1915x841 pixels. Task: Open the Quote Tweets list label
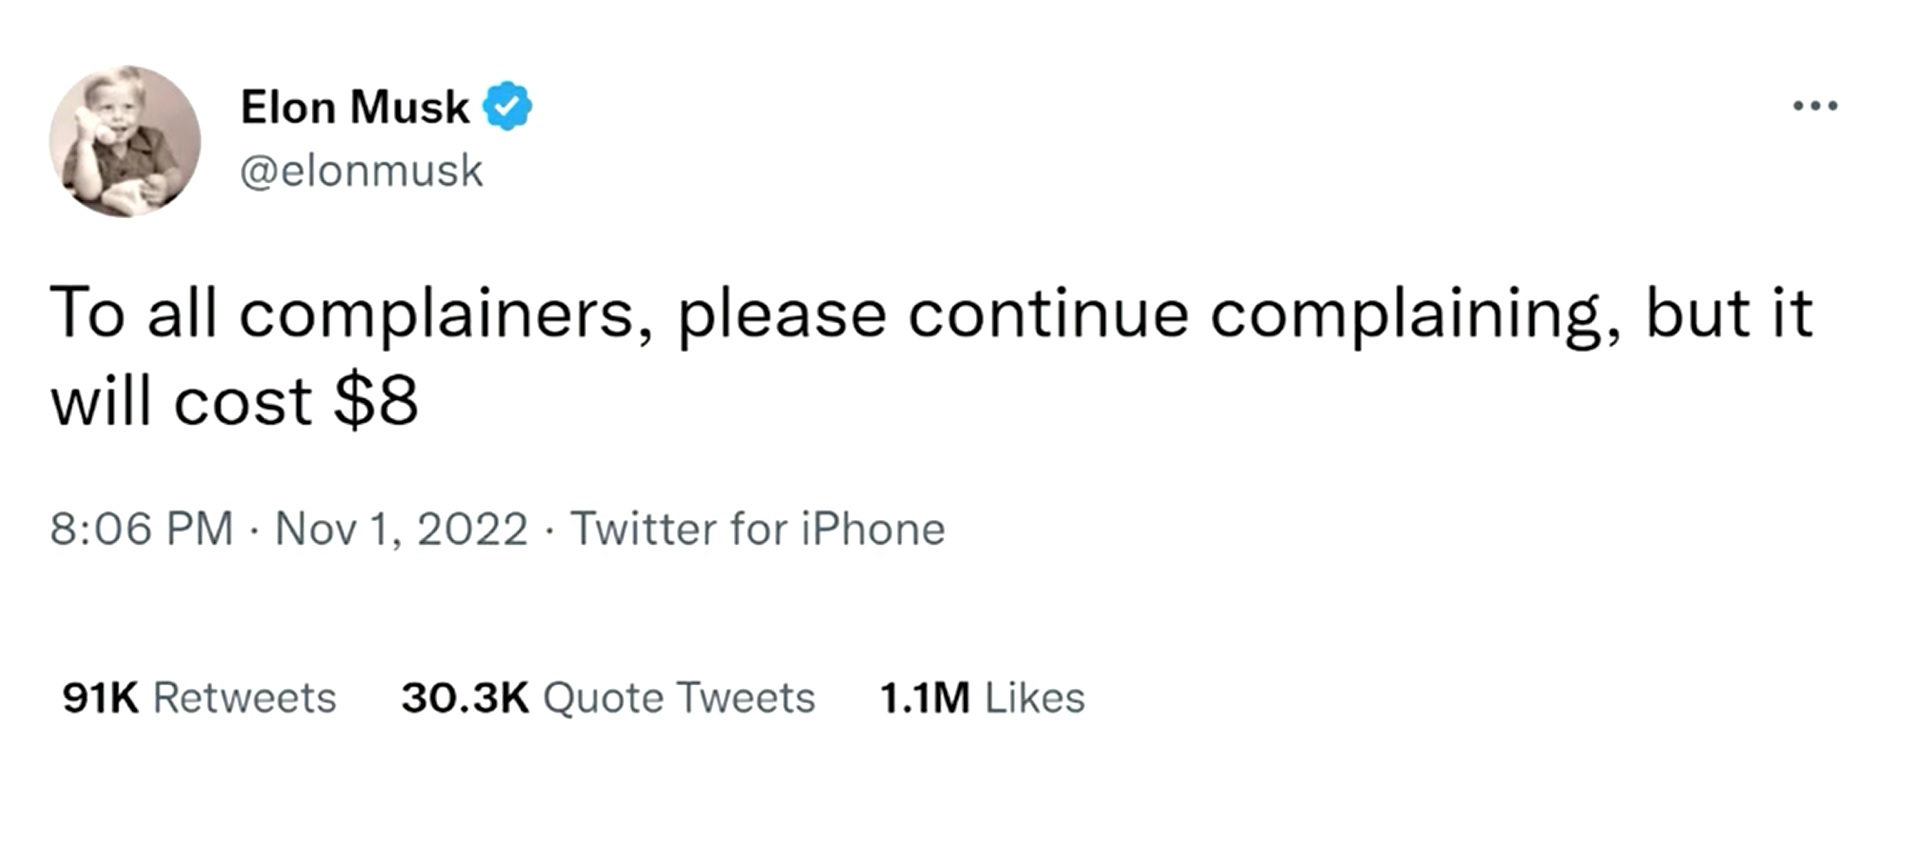coord(679,698)
